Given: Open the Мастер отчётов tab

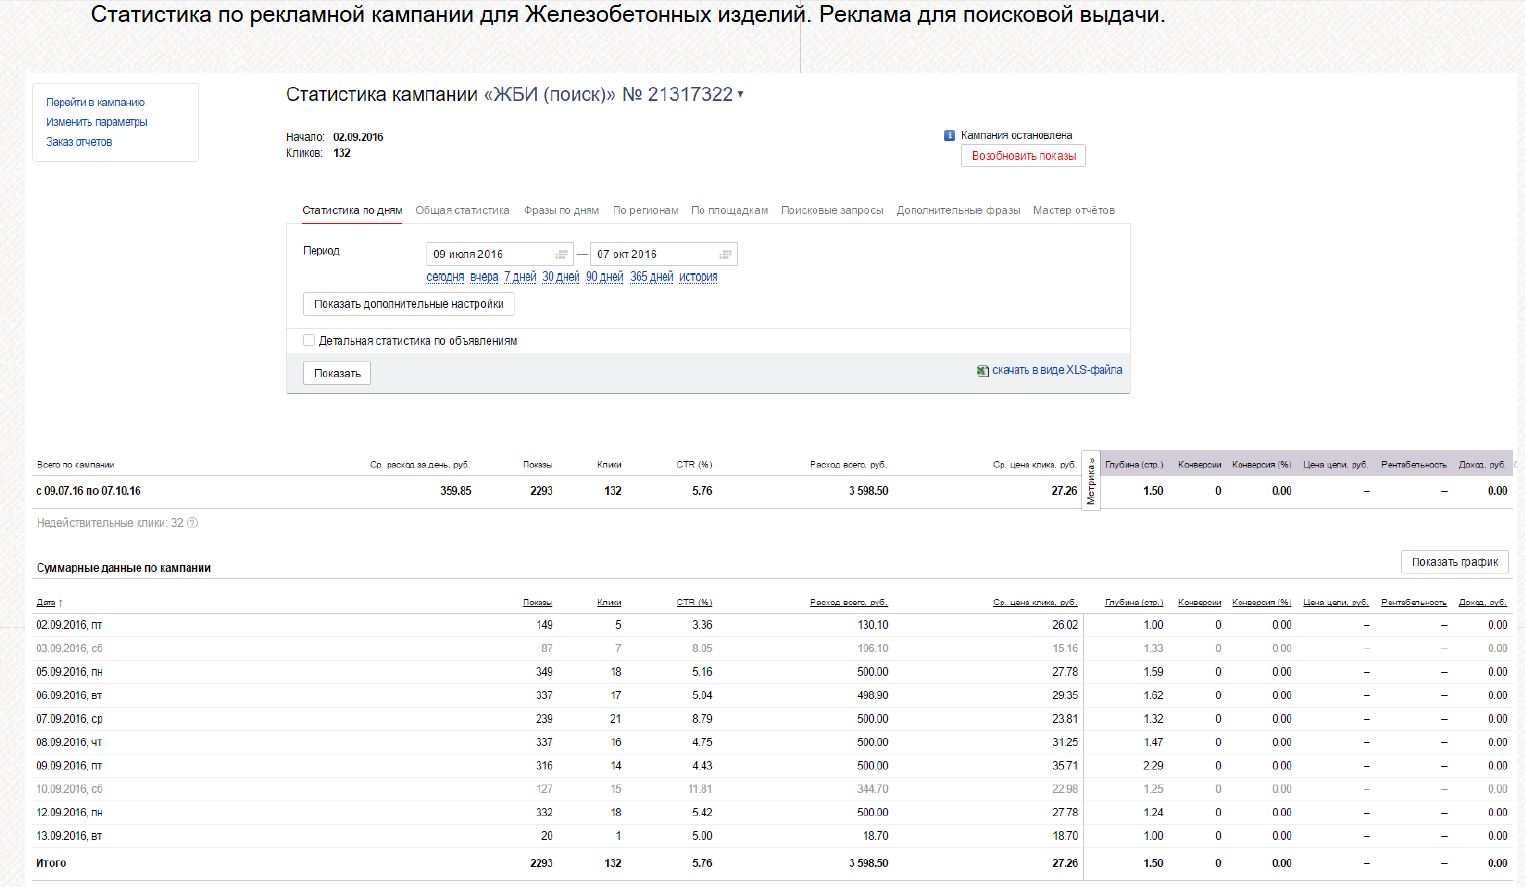Looking at the screenshot, I should coord(1074,211).
